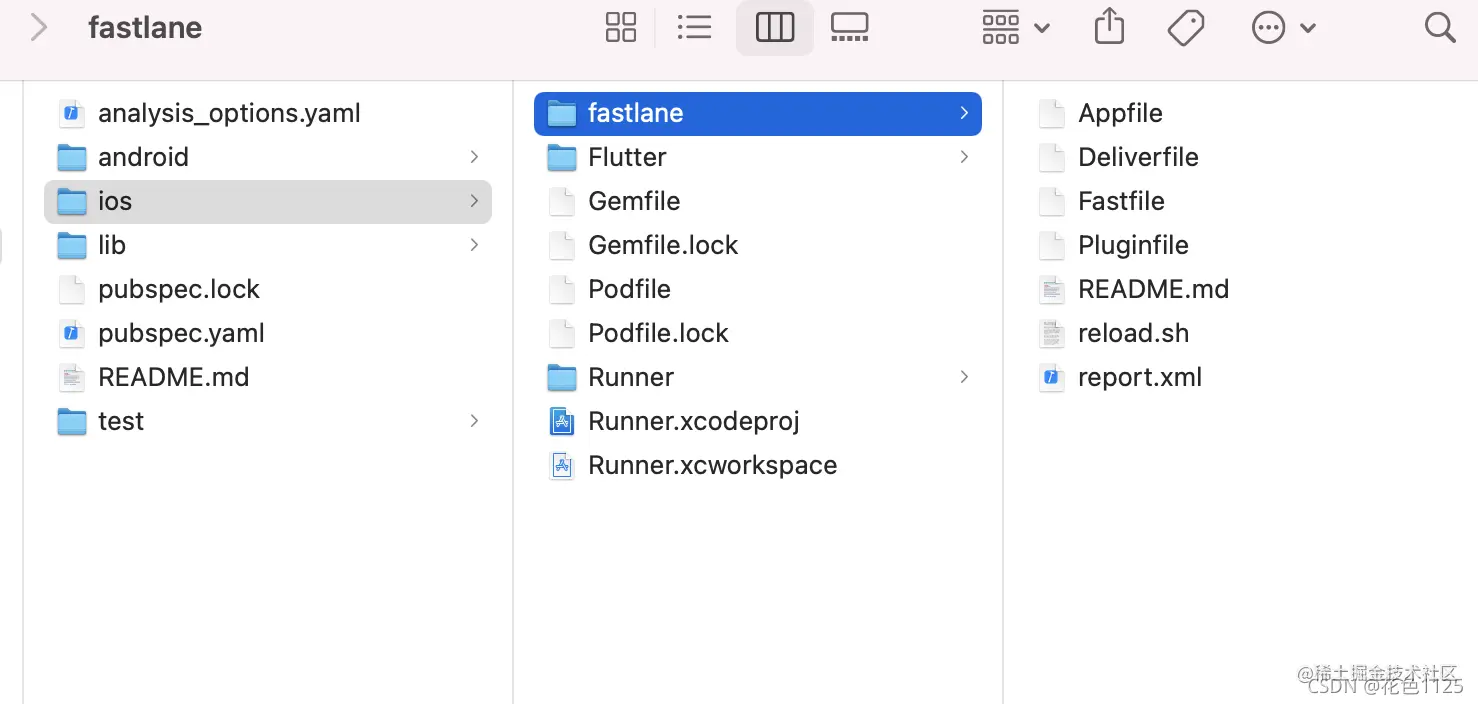Expand the test folder chevron
1478x704 pixels.
(x=474, y=421)
